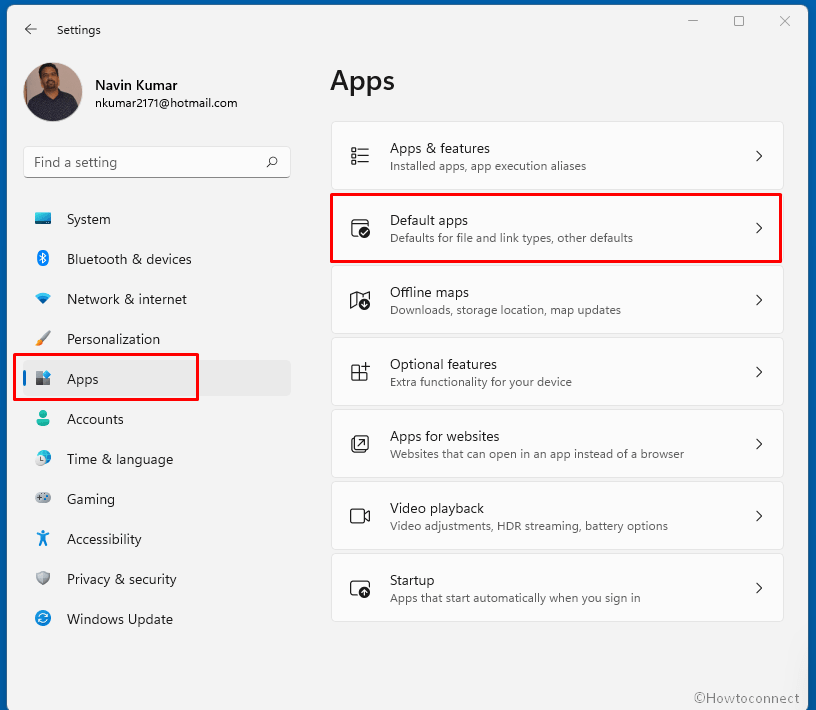
Task: Click the Accounts person icon
Action: click(43, 419)
